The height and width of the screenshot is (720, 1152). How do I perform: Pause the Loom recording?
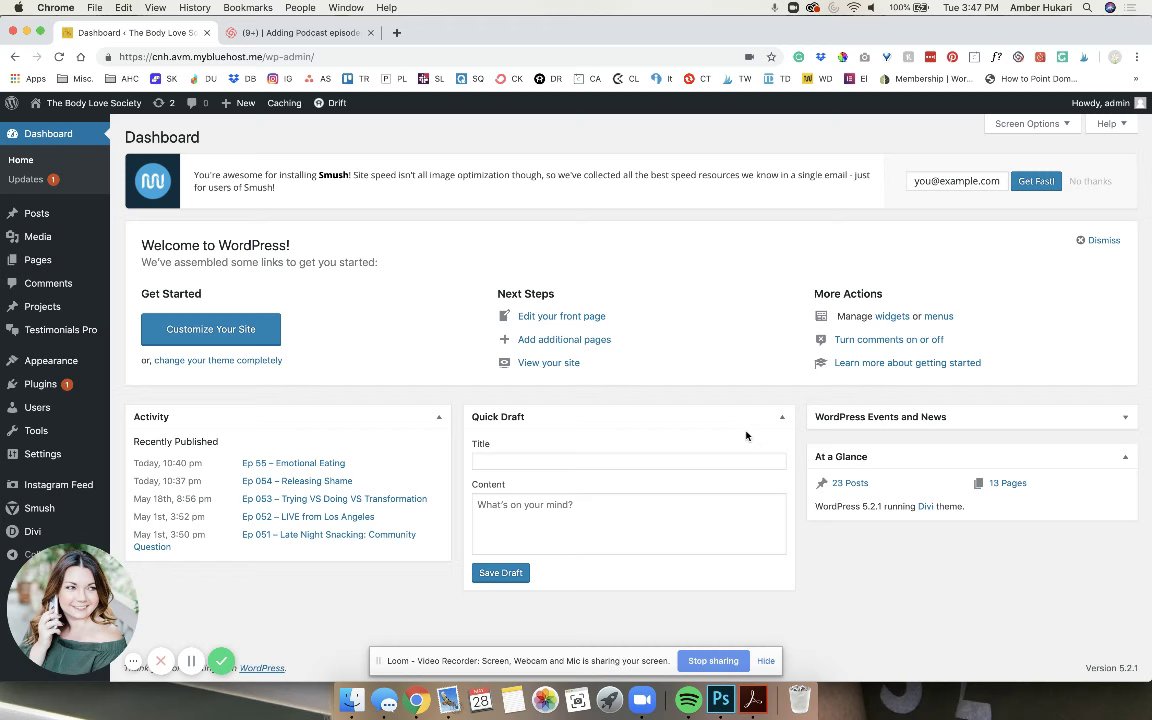point(191,660)
